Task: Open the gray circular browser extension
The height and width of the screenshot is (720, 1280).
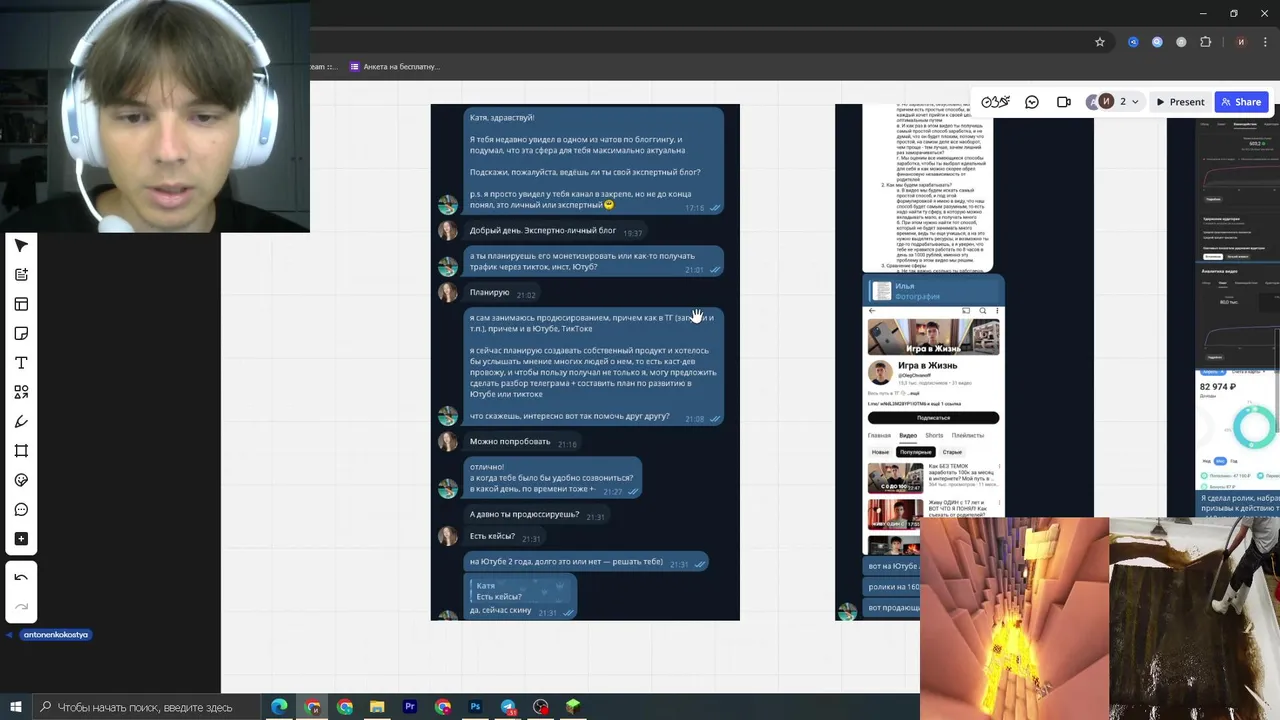Action: point(1181,42)
